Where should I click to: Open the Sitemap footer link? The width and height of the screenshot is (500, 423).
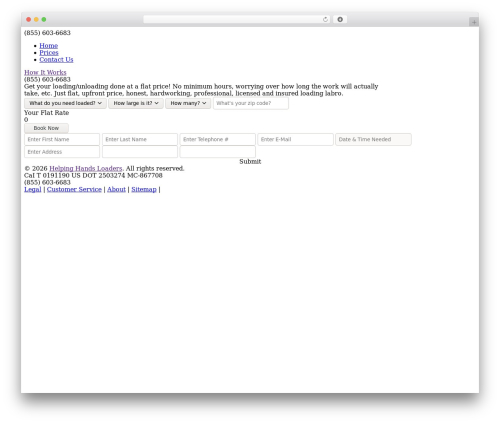pyautogui.click(x=144, y=189)
